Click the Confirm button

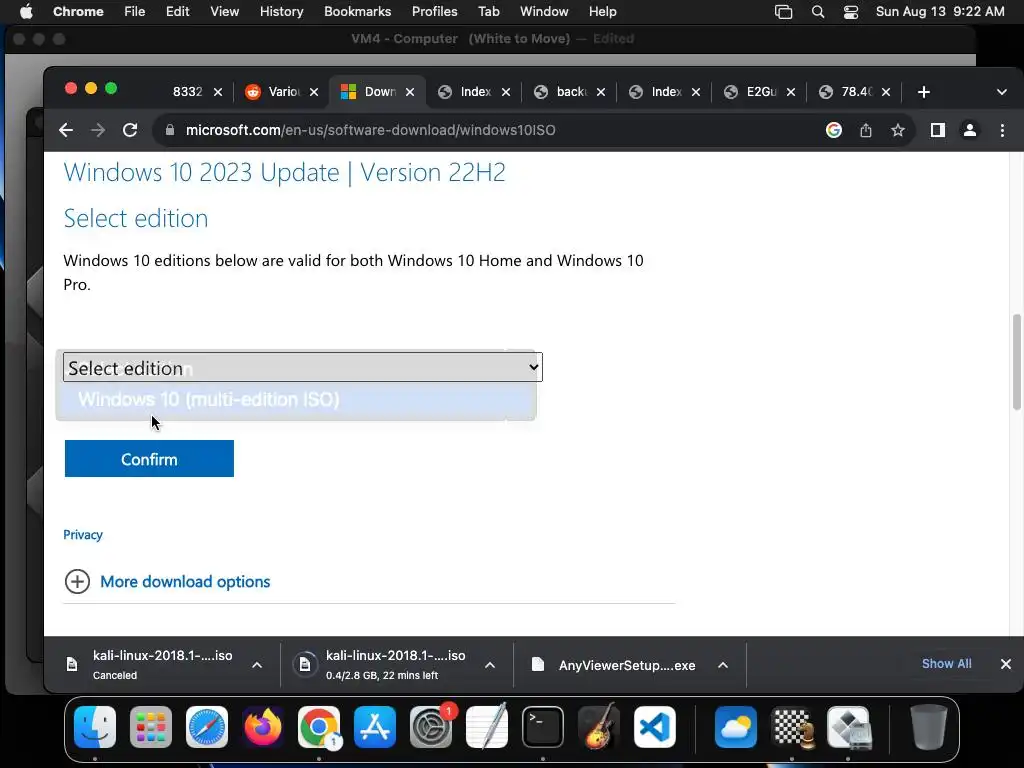149,458
